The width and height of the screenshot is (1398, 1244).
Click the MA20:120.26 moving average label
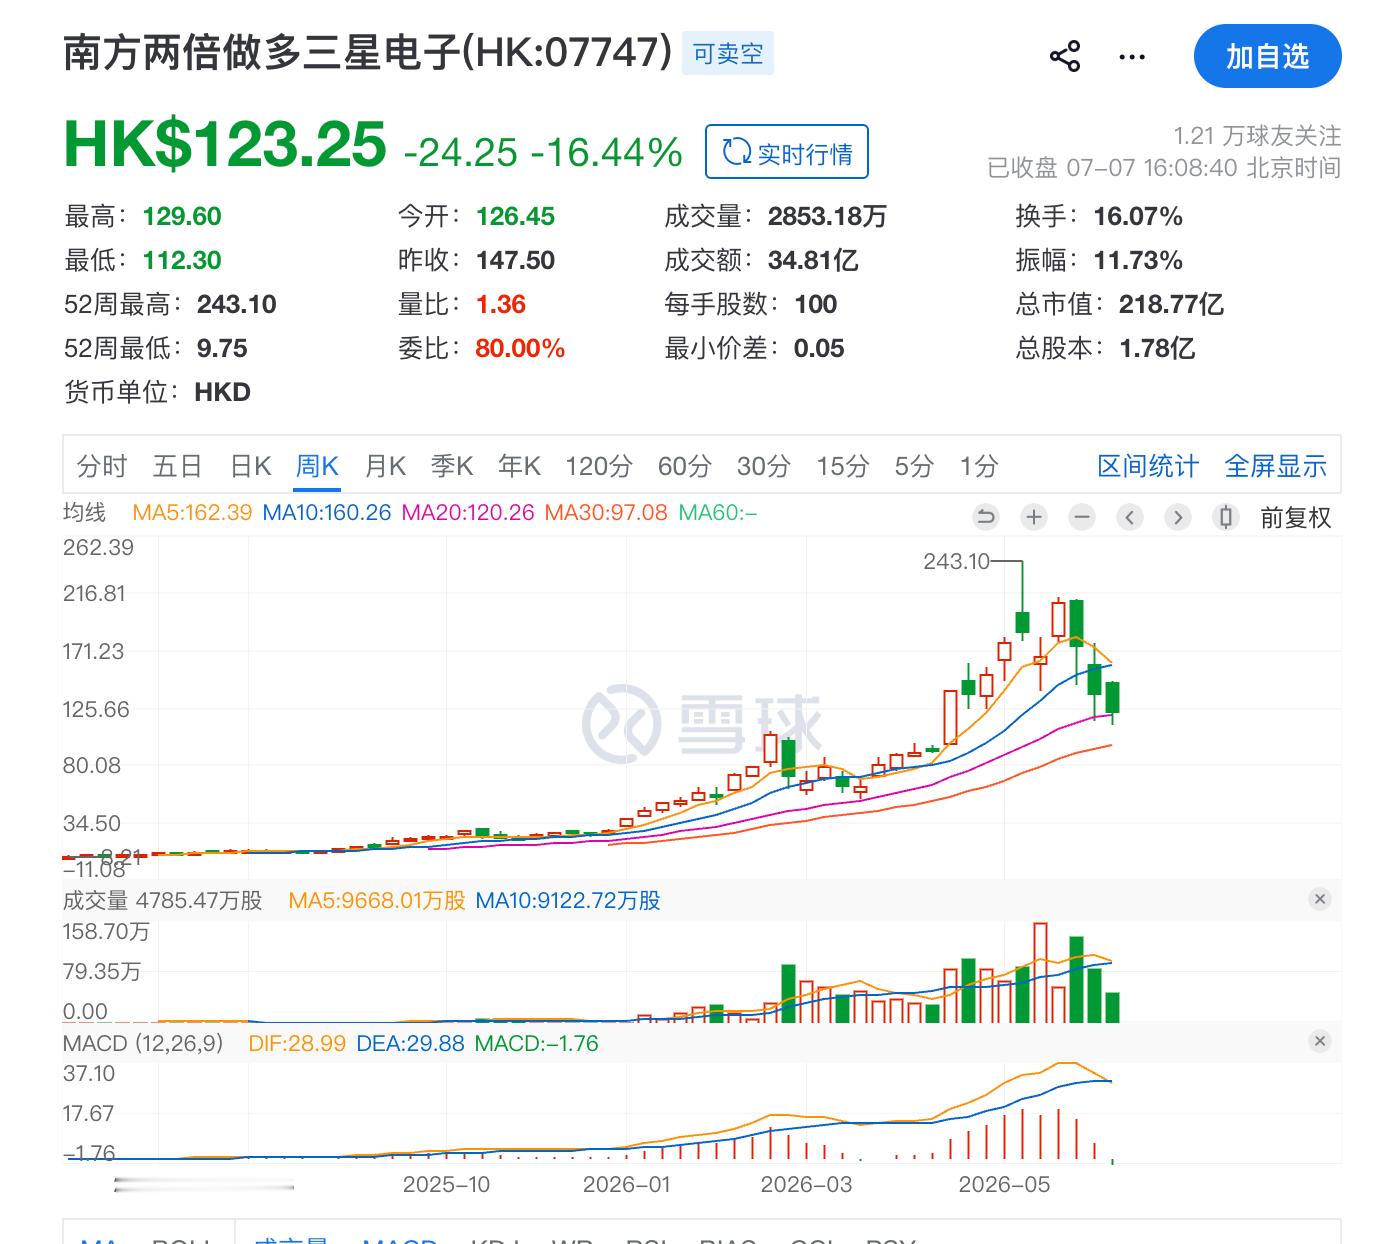tap(468, 513)
